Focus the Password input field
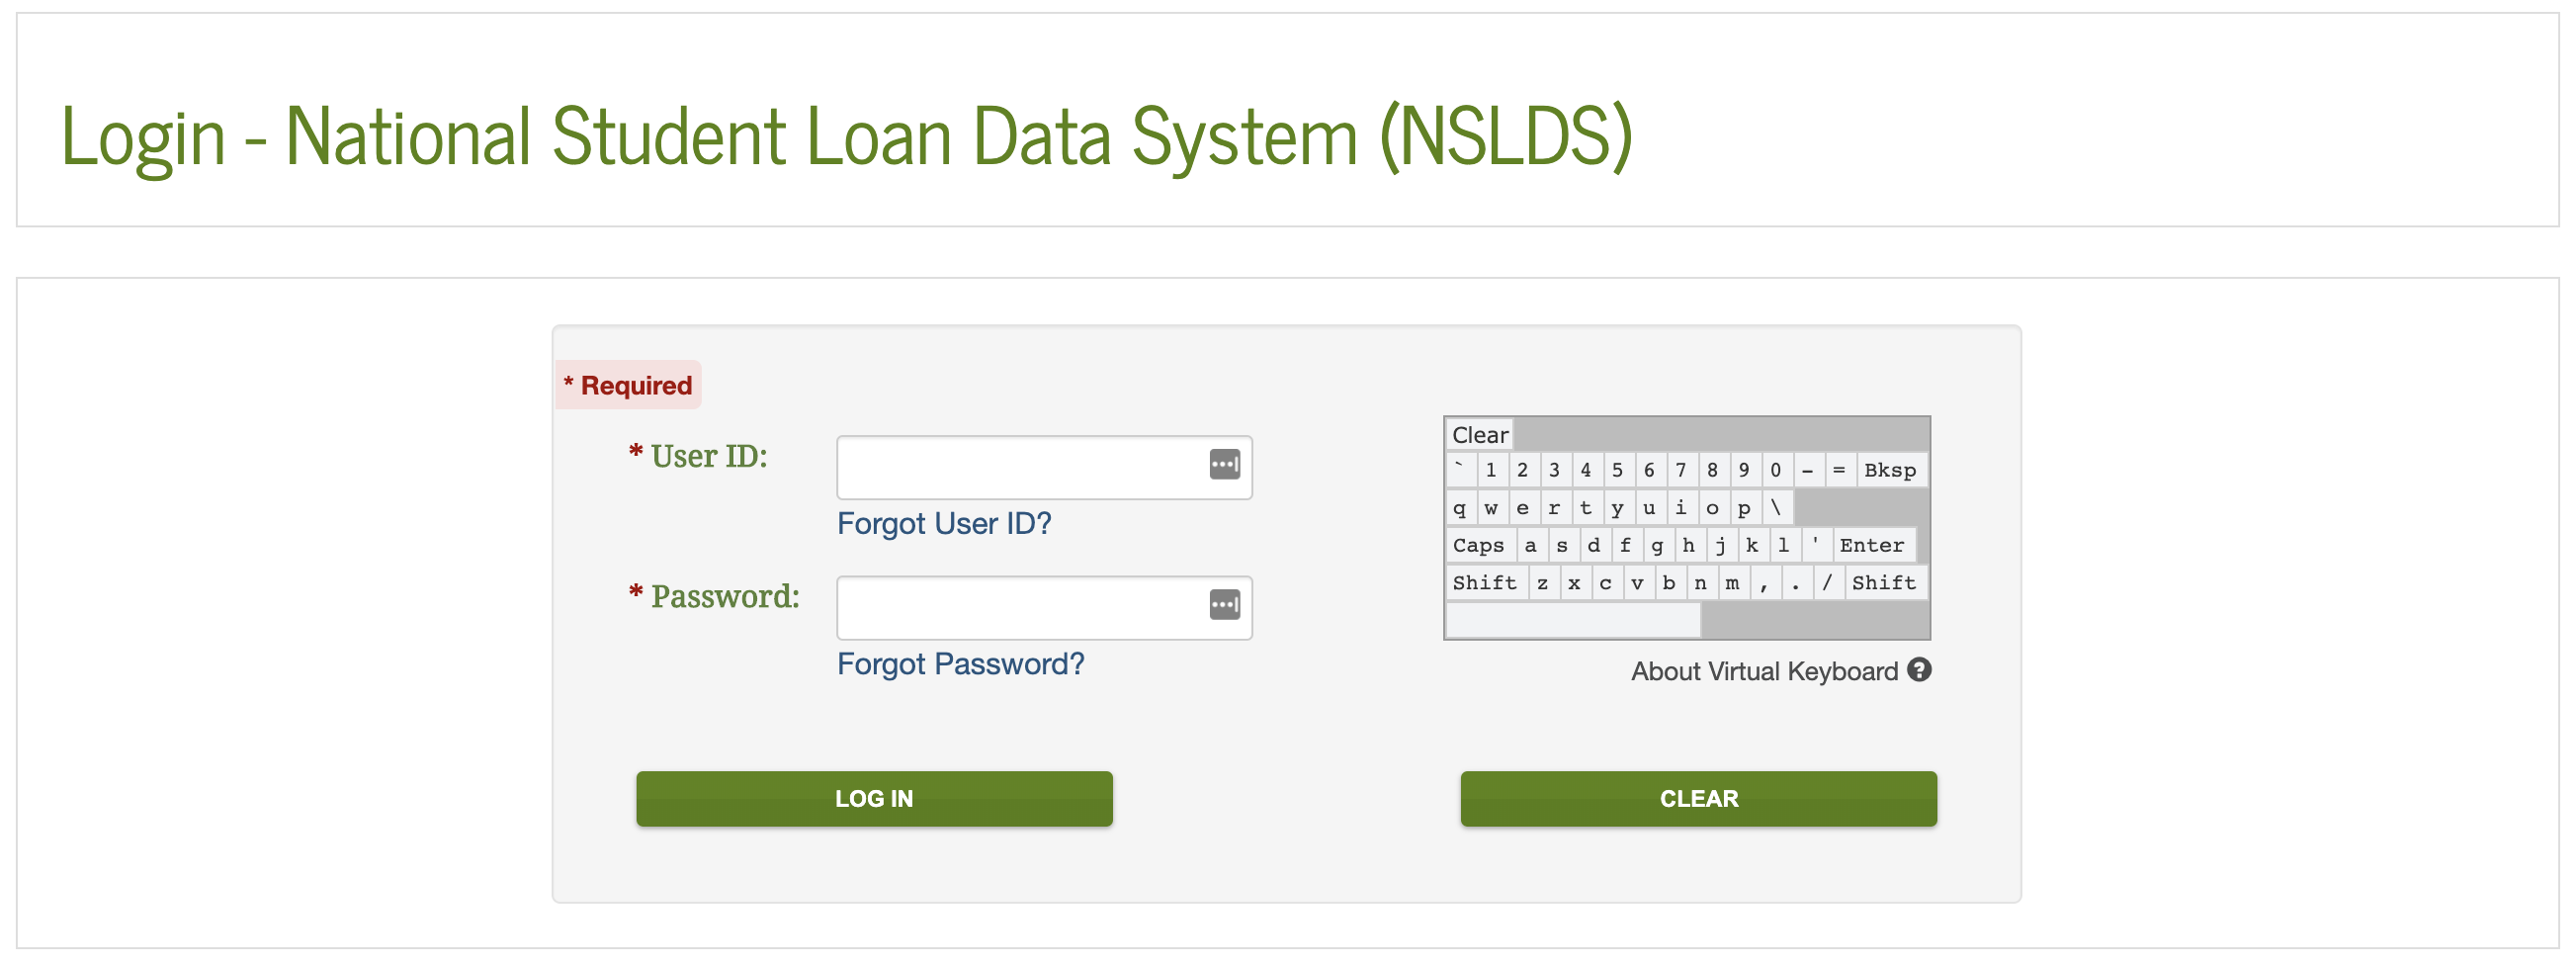Viewport: 2576px width, 967px height. coord(1044,607)
